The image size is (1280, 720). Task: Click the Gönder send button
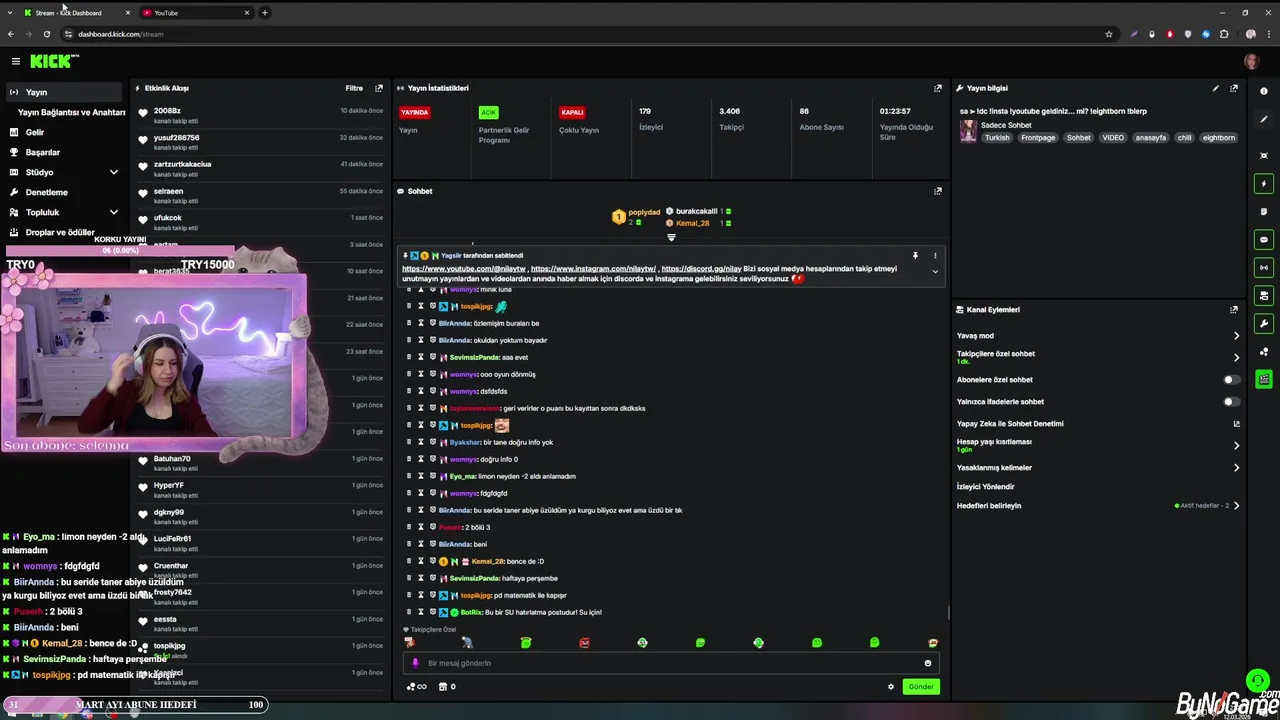[x=921, y=687]
